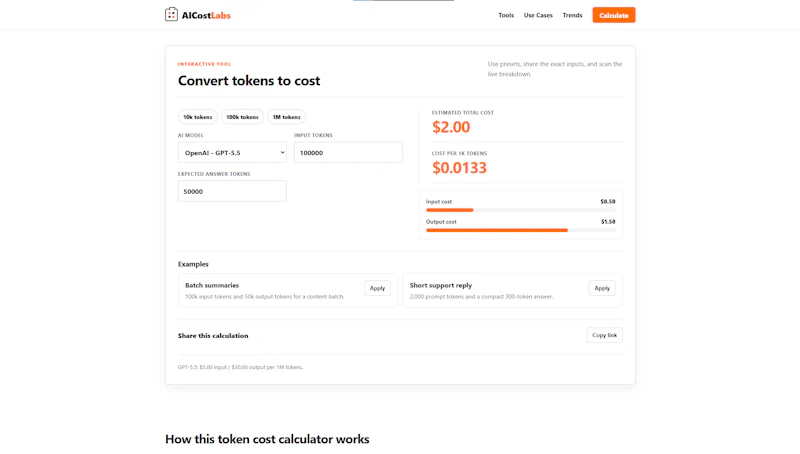Image resolution: width=800 pixels, height=454 pixels.
Task: Click the Batch summaries card title
Action: pyautogui.click(x=212, y=285)
